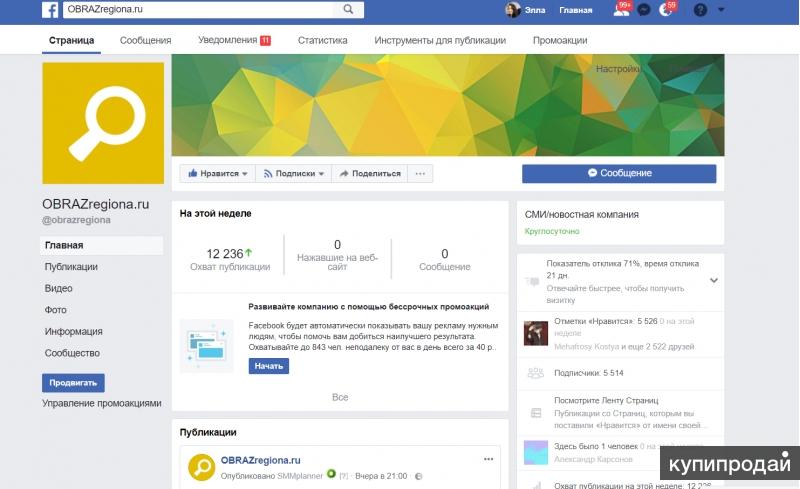Click the Все link under promo card
800x489 pixels.
click(x=340, y=397)
